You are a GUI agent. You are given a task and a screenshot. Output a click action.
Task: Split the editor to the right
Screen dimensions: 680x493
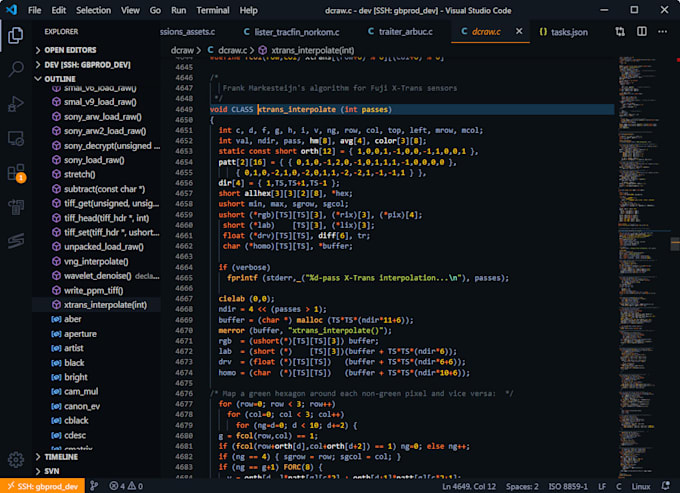coord(642,32)
